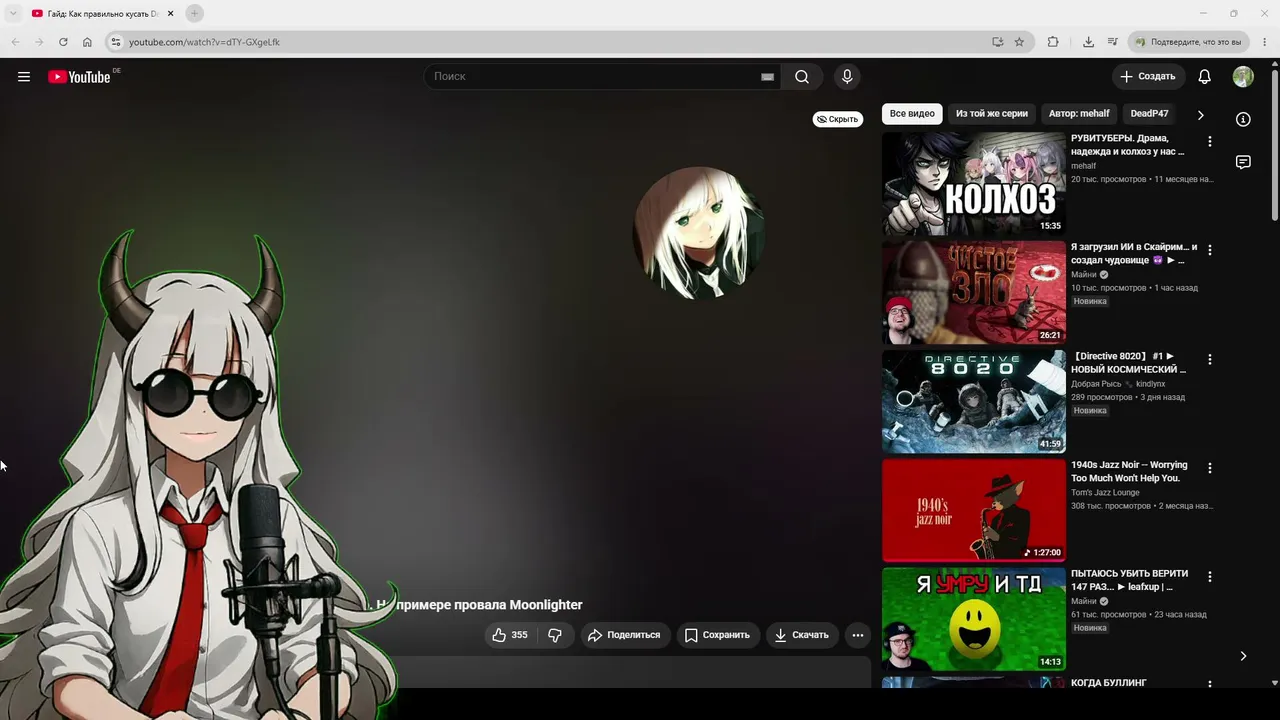Open the КОЛХОЗ video thumbnail
1280x720 pixels.
[974, 184]
